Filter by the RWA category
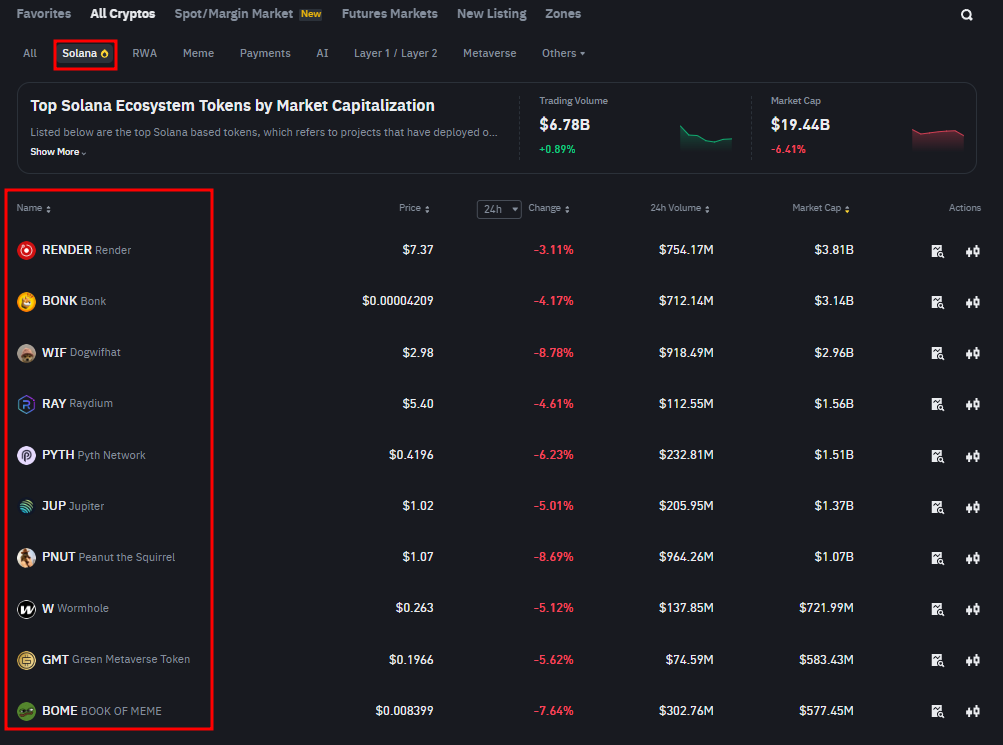The image size is (1003, 745). (x=145, y=53)
